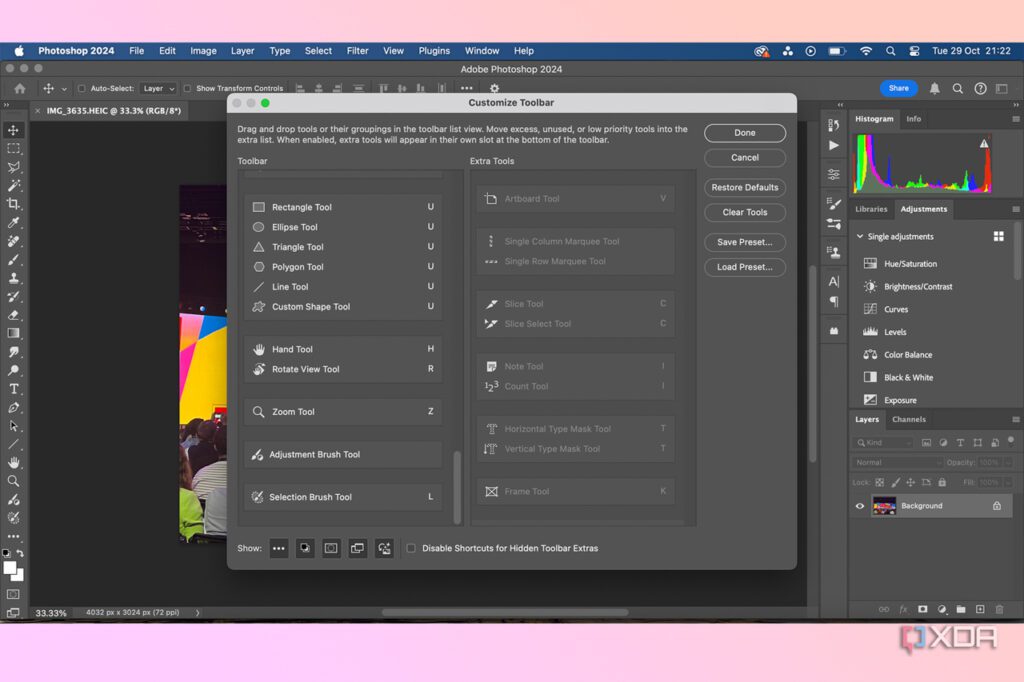Toggle the three-dots Show button in the dialog
This screenshot has height=682, width=1024.
click(x=278, y=548)
